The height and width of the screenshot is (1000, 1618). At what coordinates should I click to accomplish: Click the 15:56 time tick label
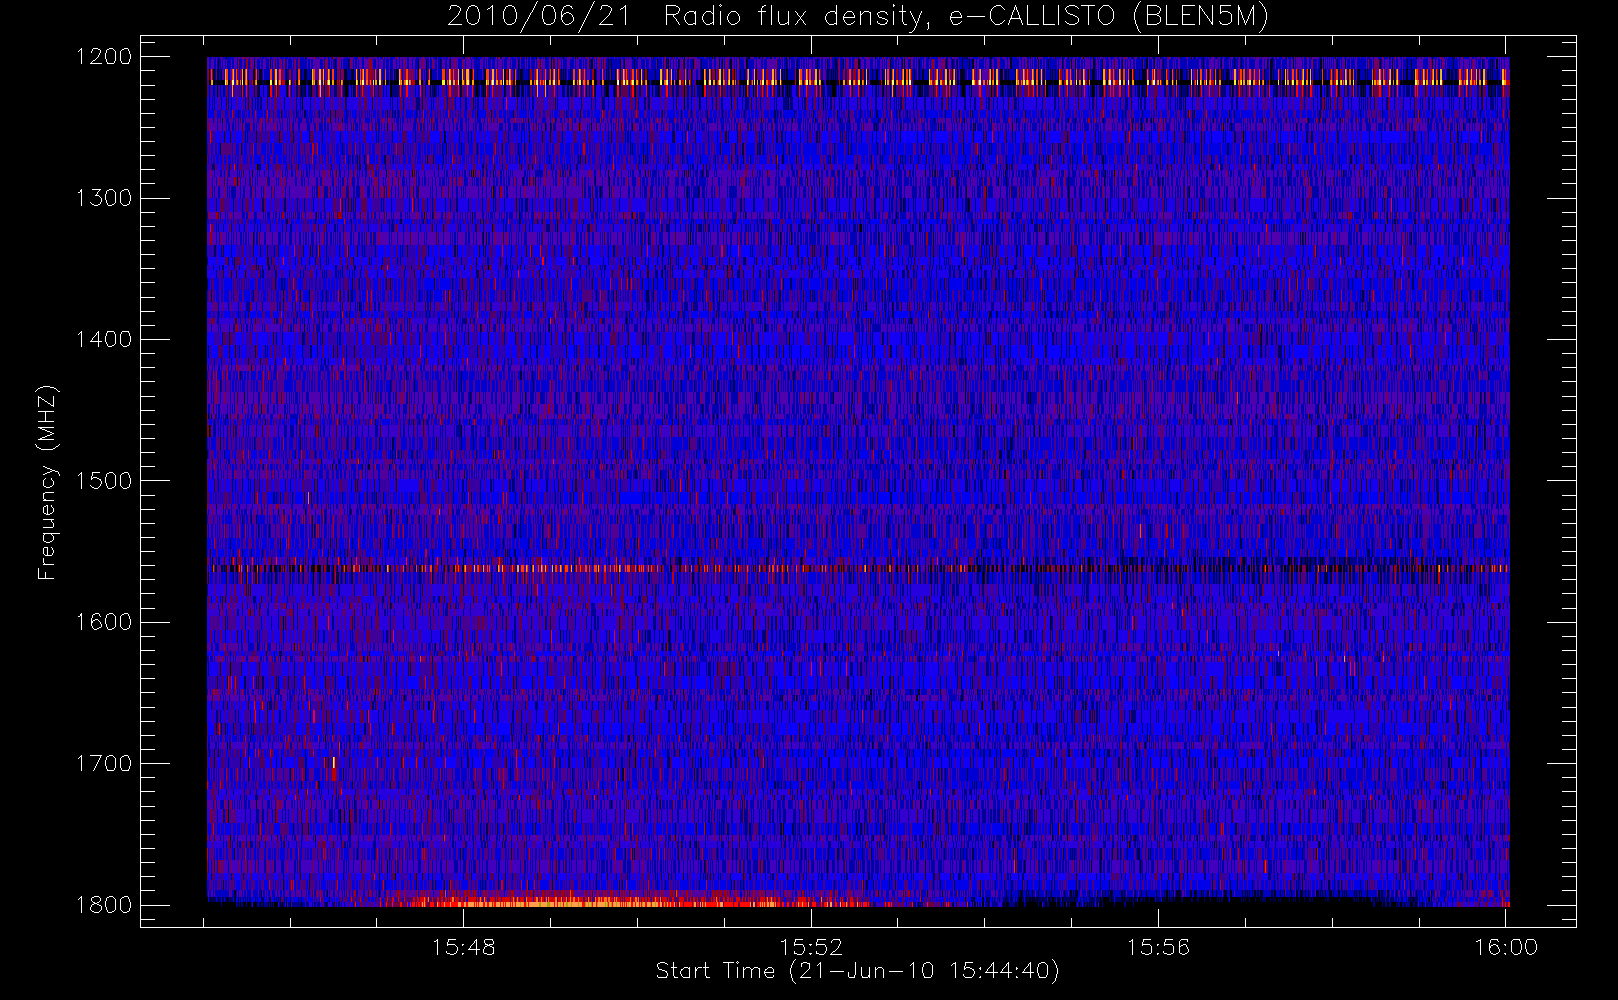click(1158, 947)
